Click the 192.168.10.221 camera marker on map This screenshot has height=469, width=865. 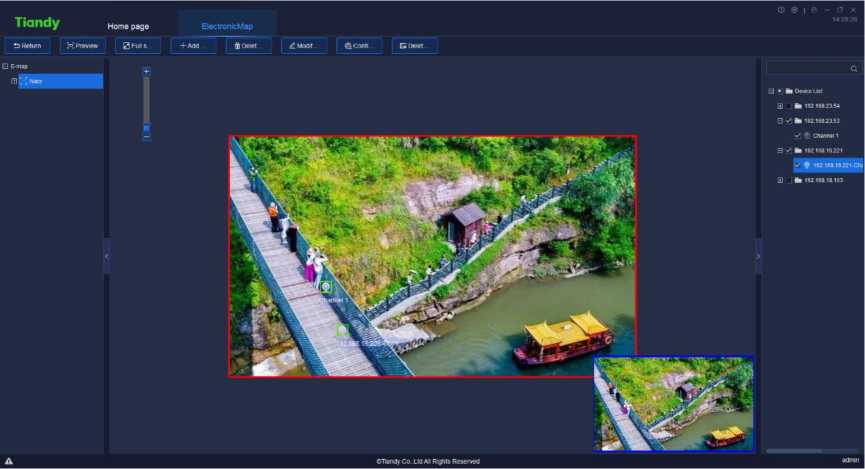pos(342,330)
